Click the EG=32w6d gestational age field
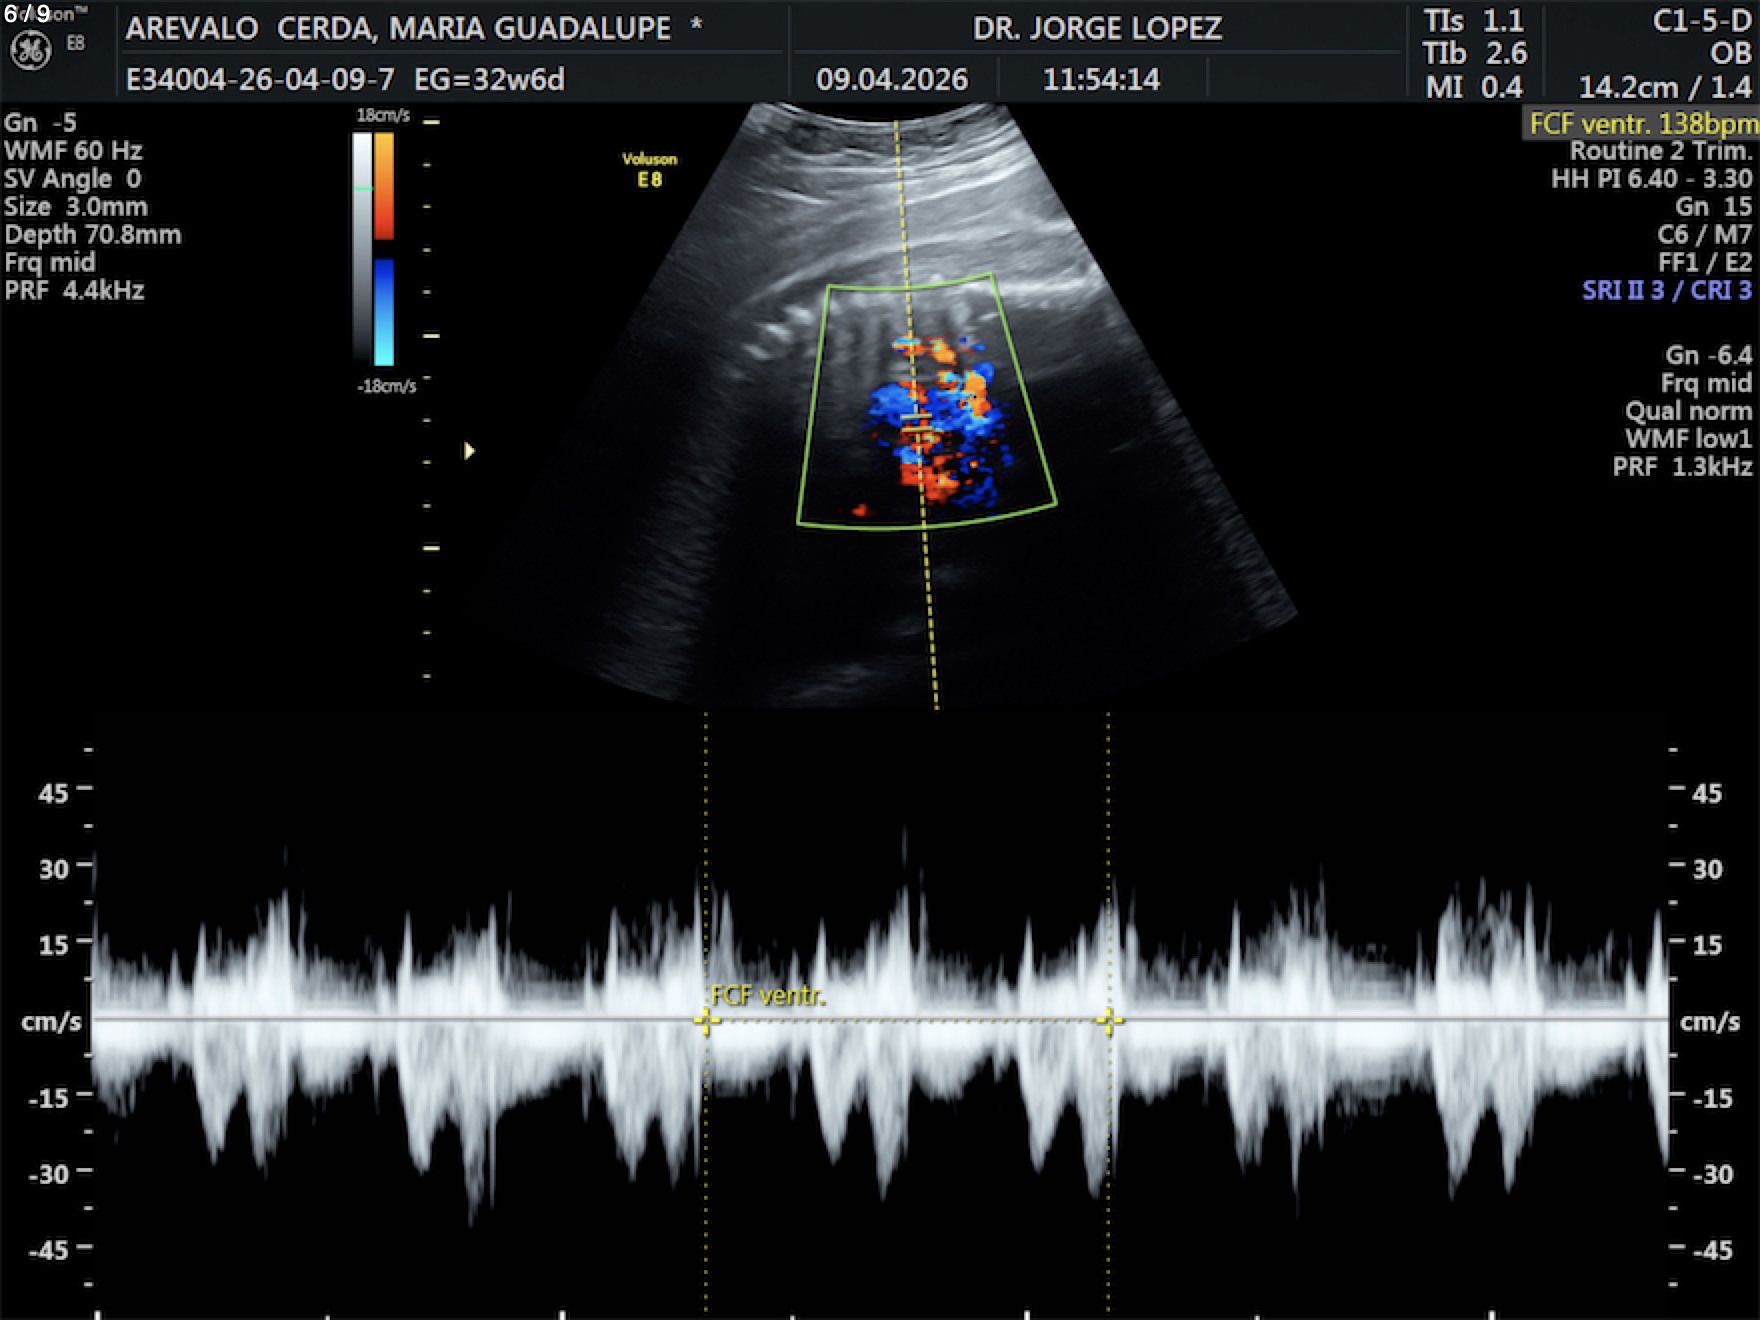 tap(489, 80)
